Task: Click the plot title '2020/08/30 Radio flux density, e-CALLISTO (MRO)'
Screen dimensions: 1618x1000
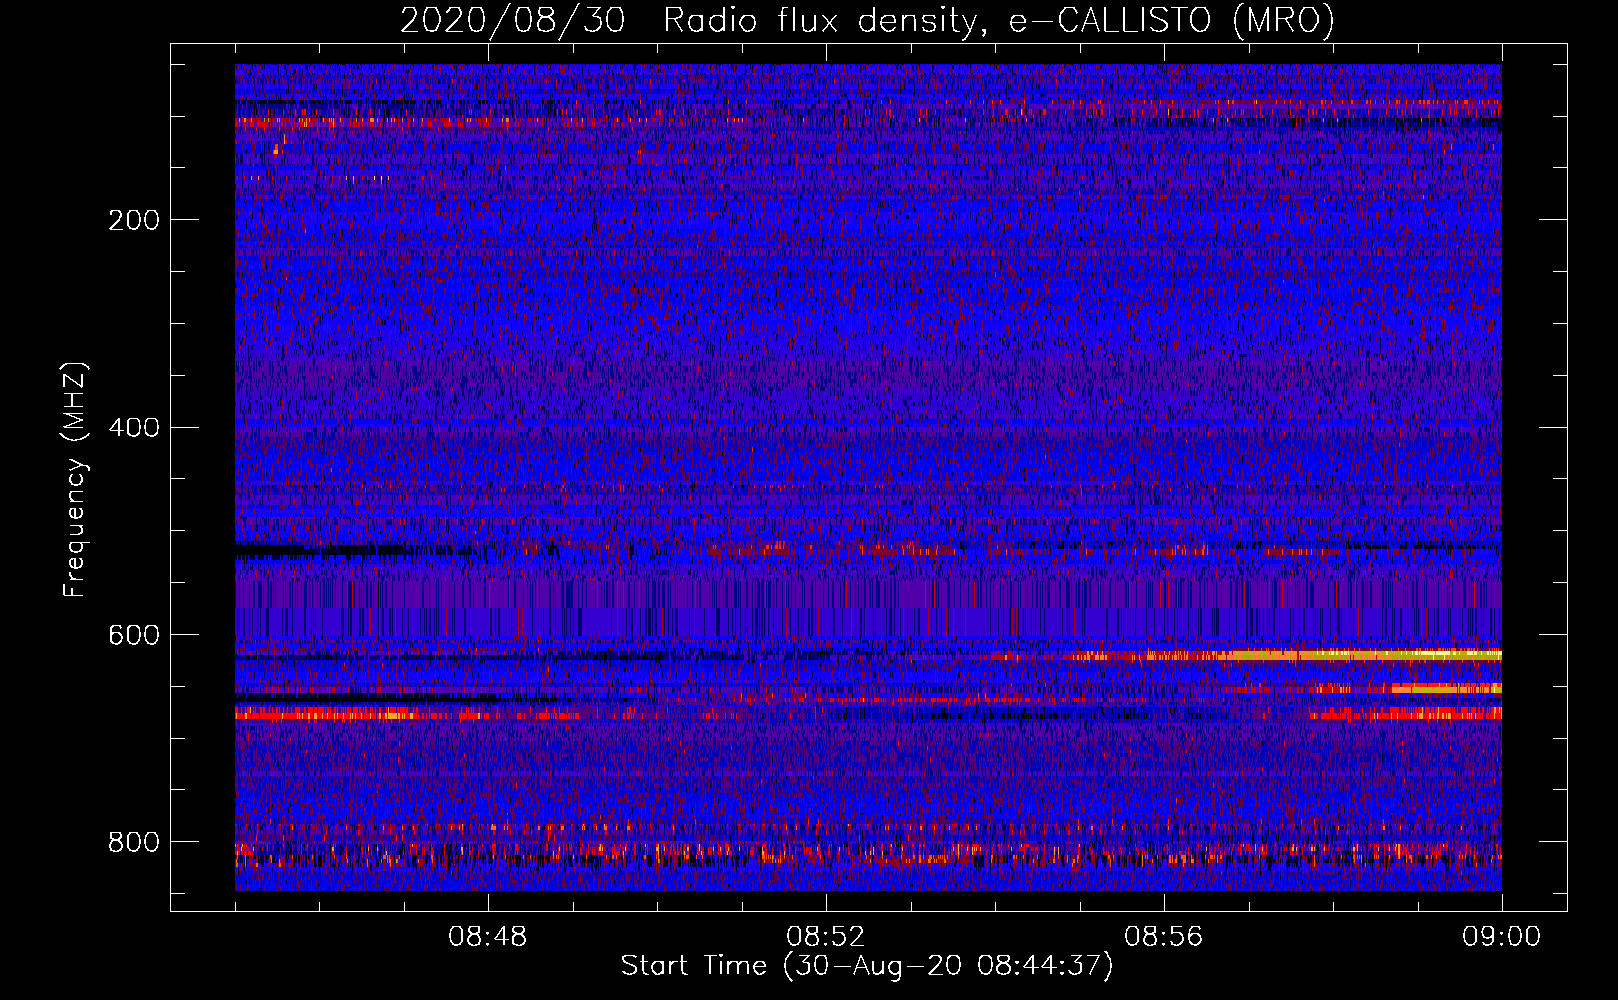Action: [867, 20]
